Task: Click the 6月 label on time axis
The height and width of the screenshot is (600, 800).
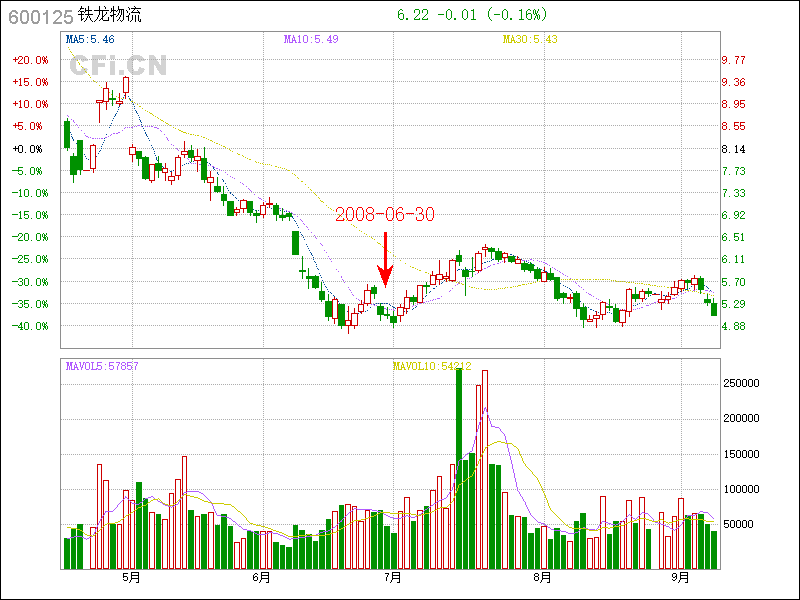Action: click(x=261, y=577)
